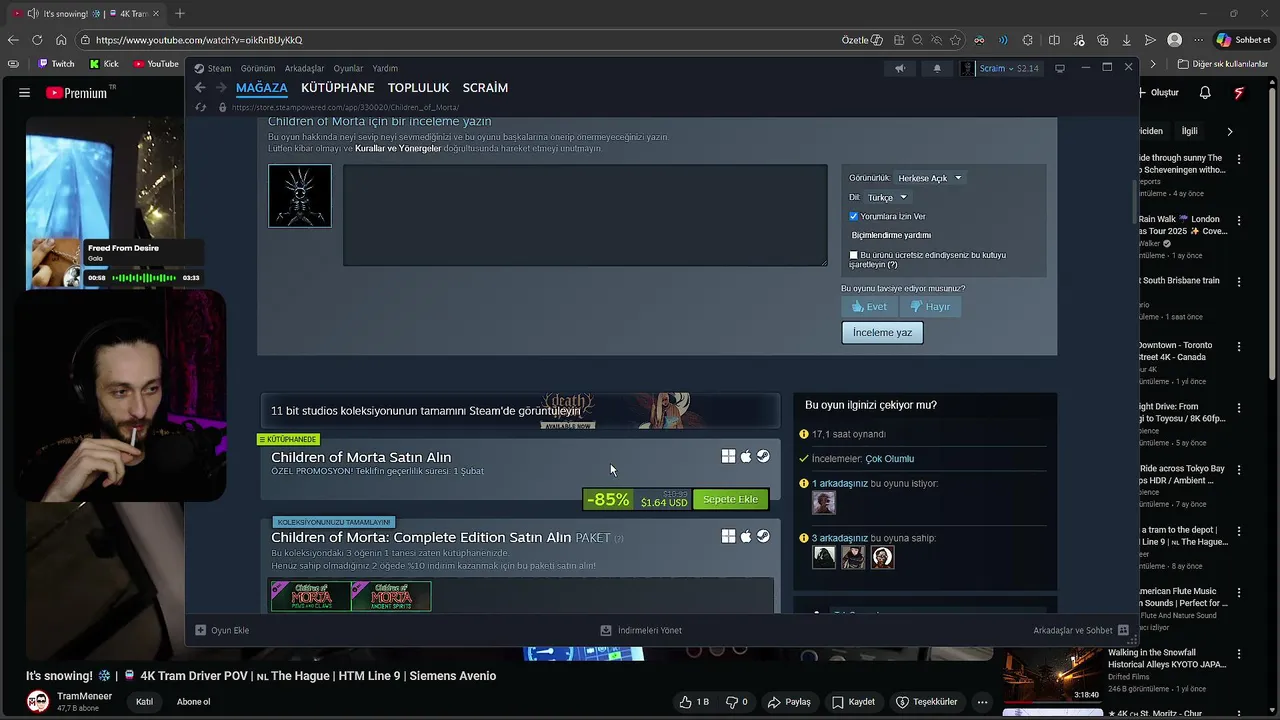Viewport: 1280px width, 720px height.
Task: Open browser settings and more menu
Action: click(1199, 40)
